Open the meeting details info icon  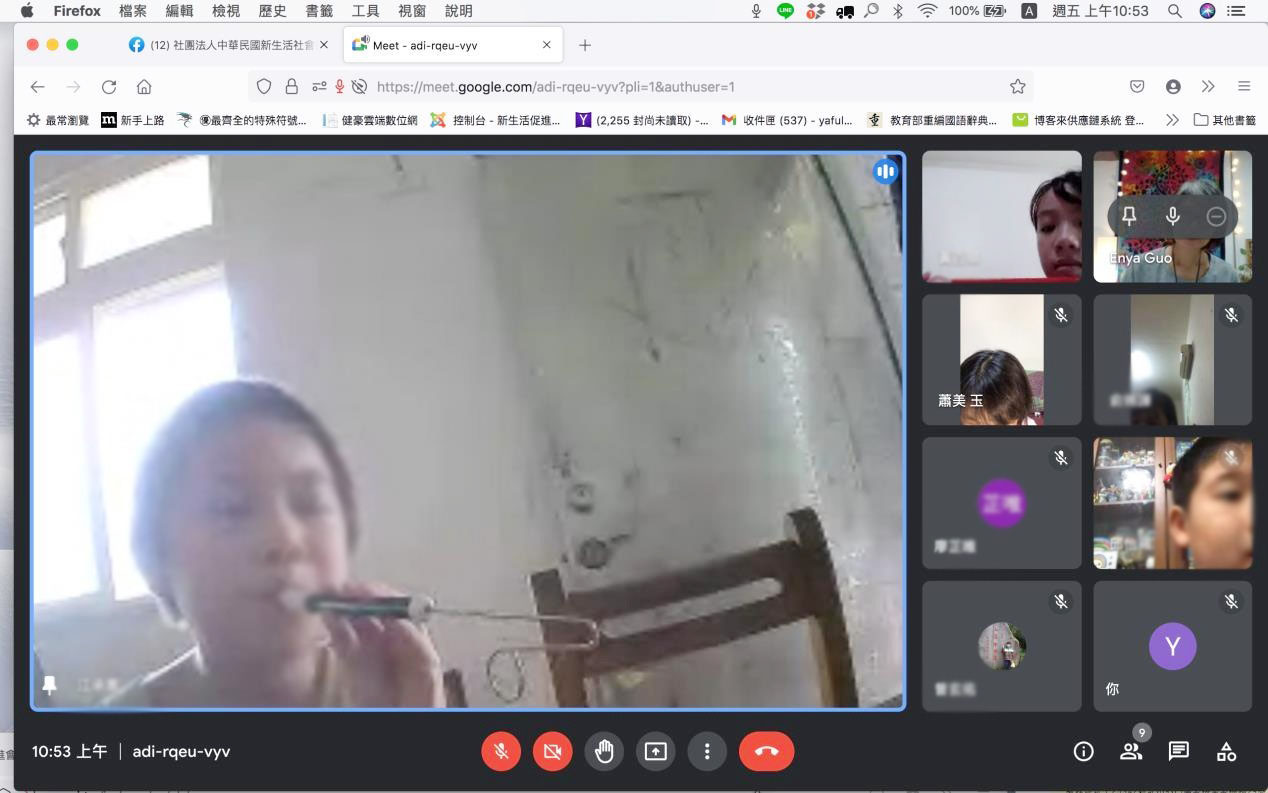point(1083,752)
